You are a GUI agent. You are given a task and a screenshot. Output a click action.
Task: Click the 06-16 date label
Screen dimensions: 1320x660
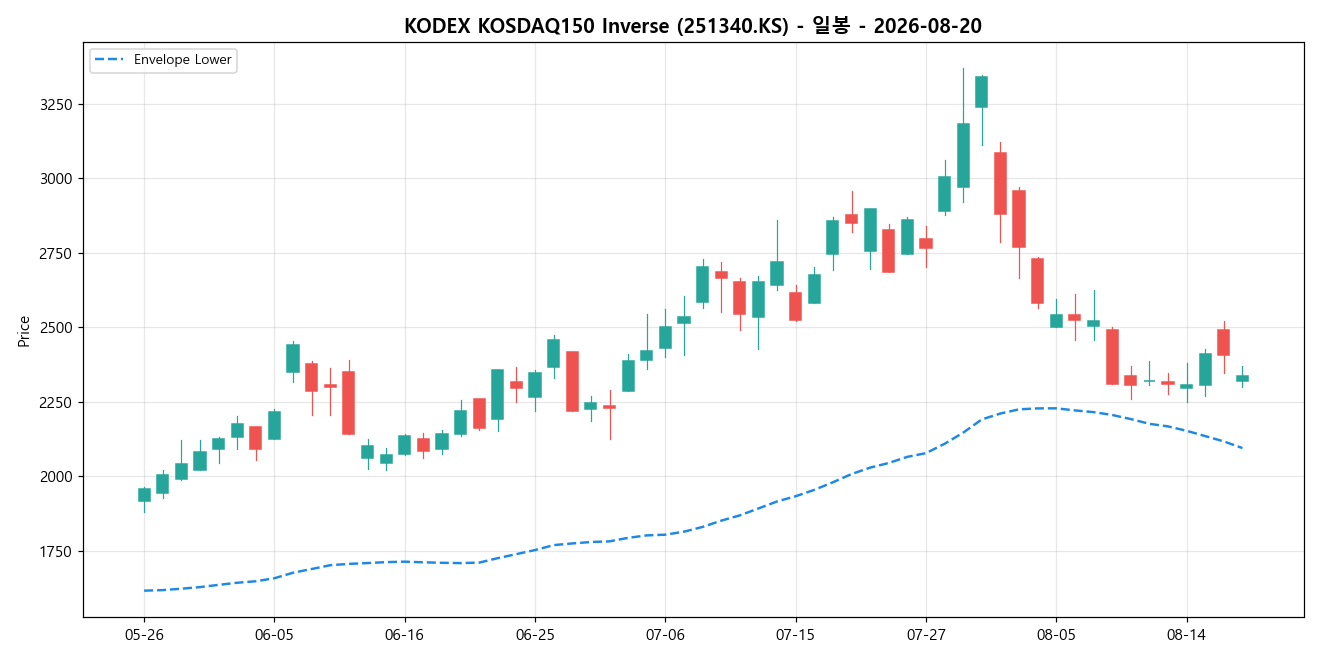coord(404,634)
